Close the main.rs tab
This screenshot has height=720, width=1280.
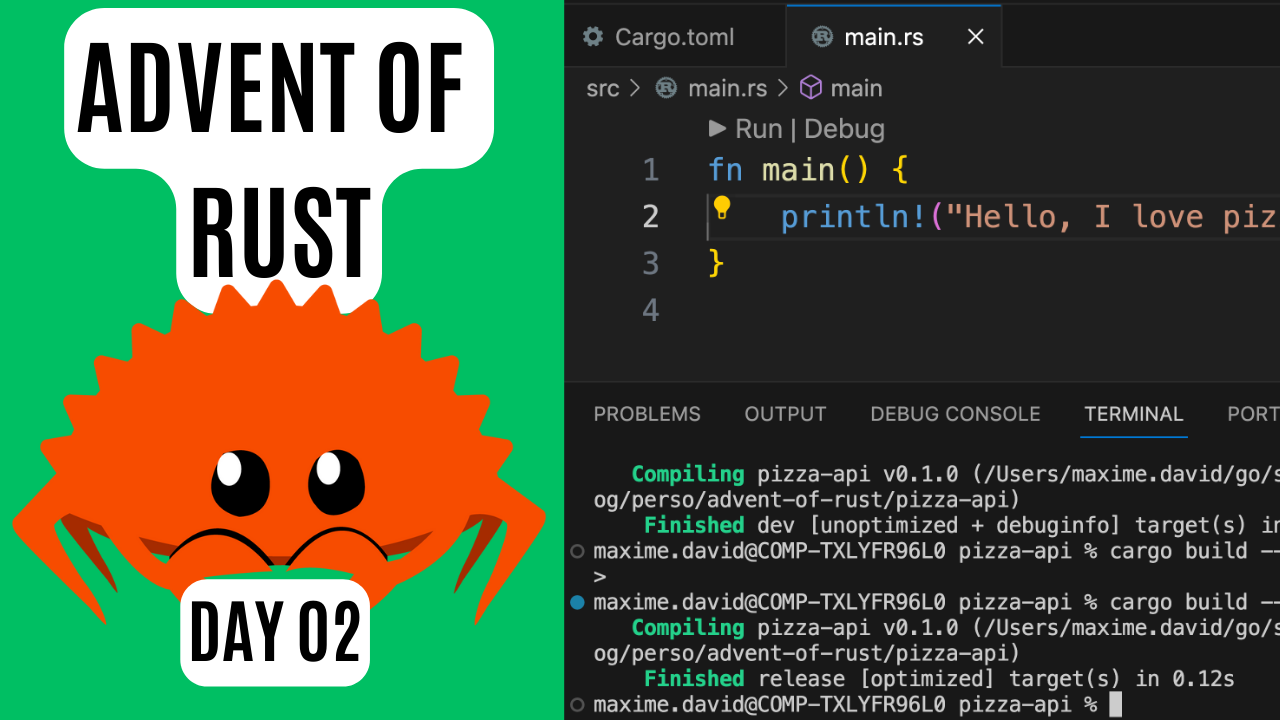[976, 37]
